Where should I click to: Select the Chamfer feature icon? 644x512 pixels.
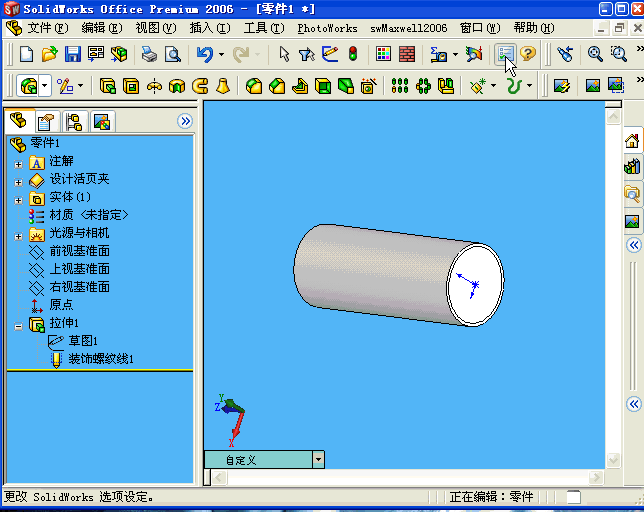tap(277, 86)
